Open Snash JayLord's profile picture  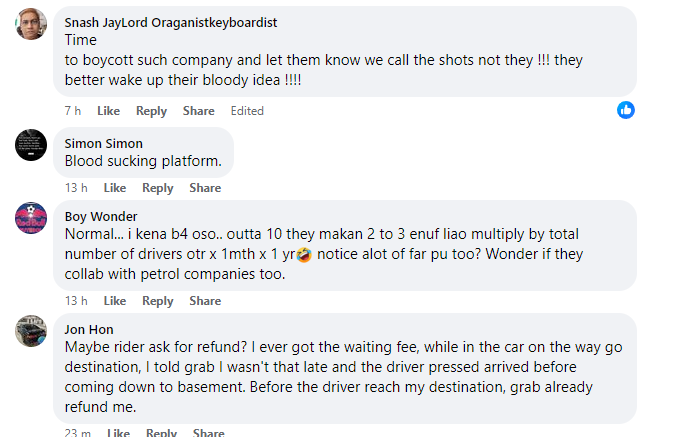click(x=31, y=24)
